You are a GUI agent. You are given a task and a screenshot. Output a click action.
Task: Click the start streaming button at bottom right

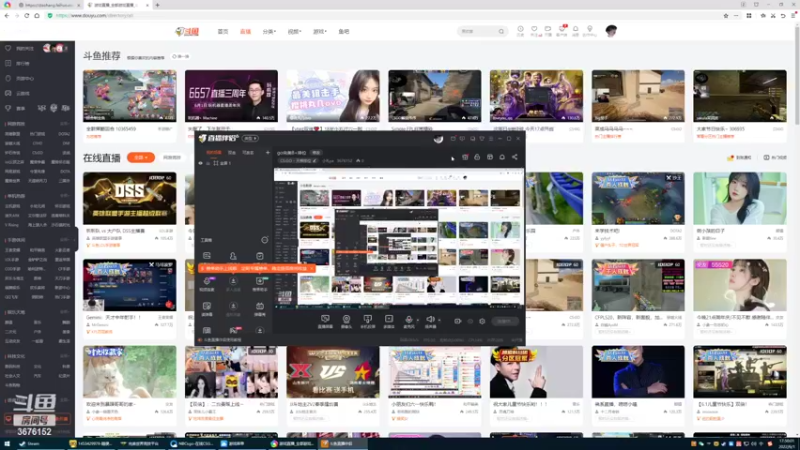pos(505,321)
